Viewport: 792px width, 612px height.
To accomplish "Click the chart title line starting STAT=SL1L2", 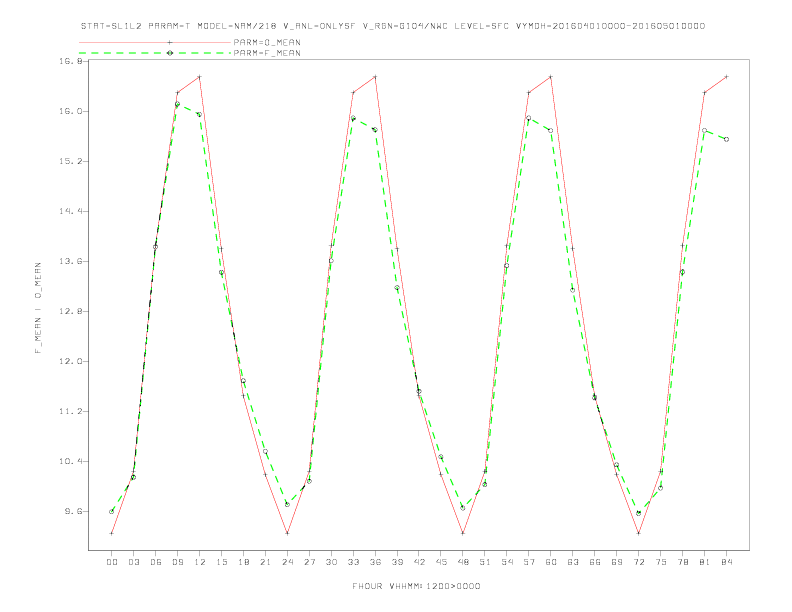I will tap(393, 26).
